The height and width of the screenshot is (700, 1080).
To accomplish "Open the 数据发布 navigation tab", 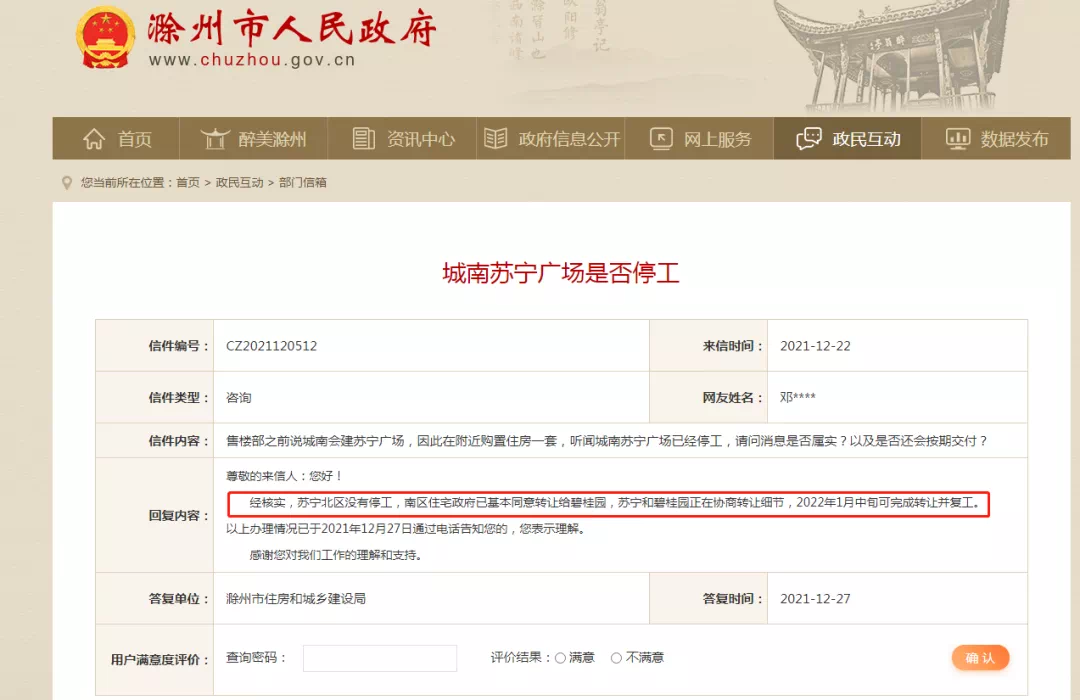I will tap(996, 138).
